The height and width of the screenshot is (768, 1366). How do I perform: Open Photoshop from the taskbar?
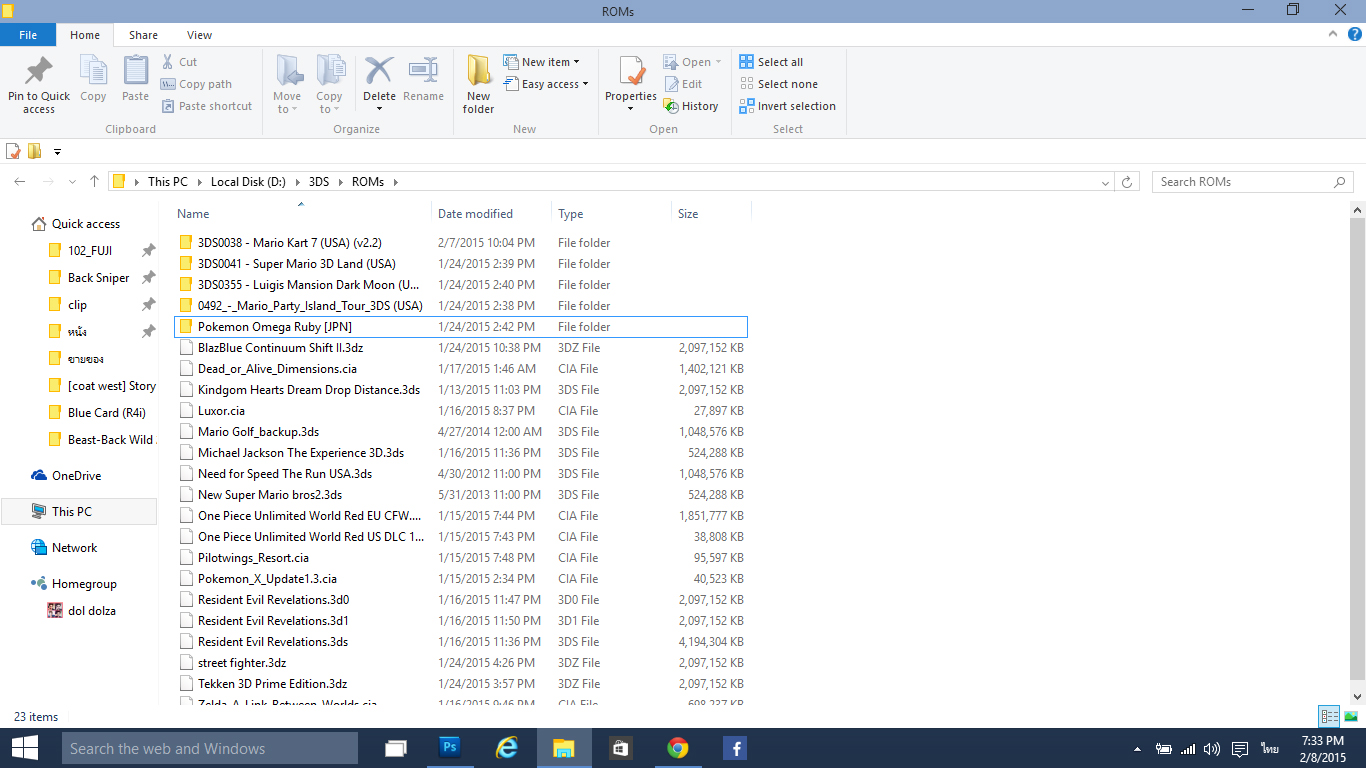pyautogui.click(x=449, y=748)
